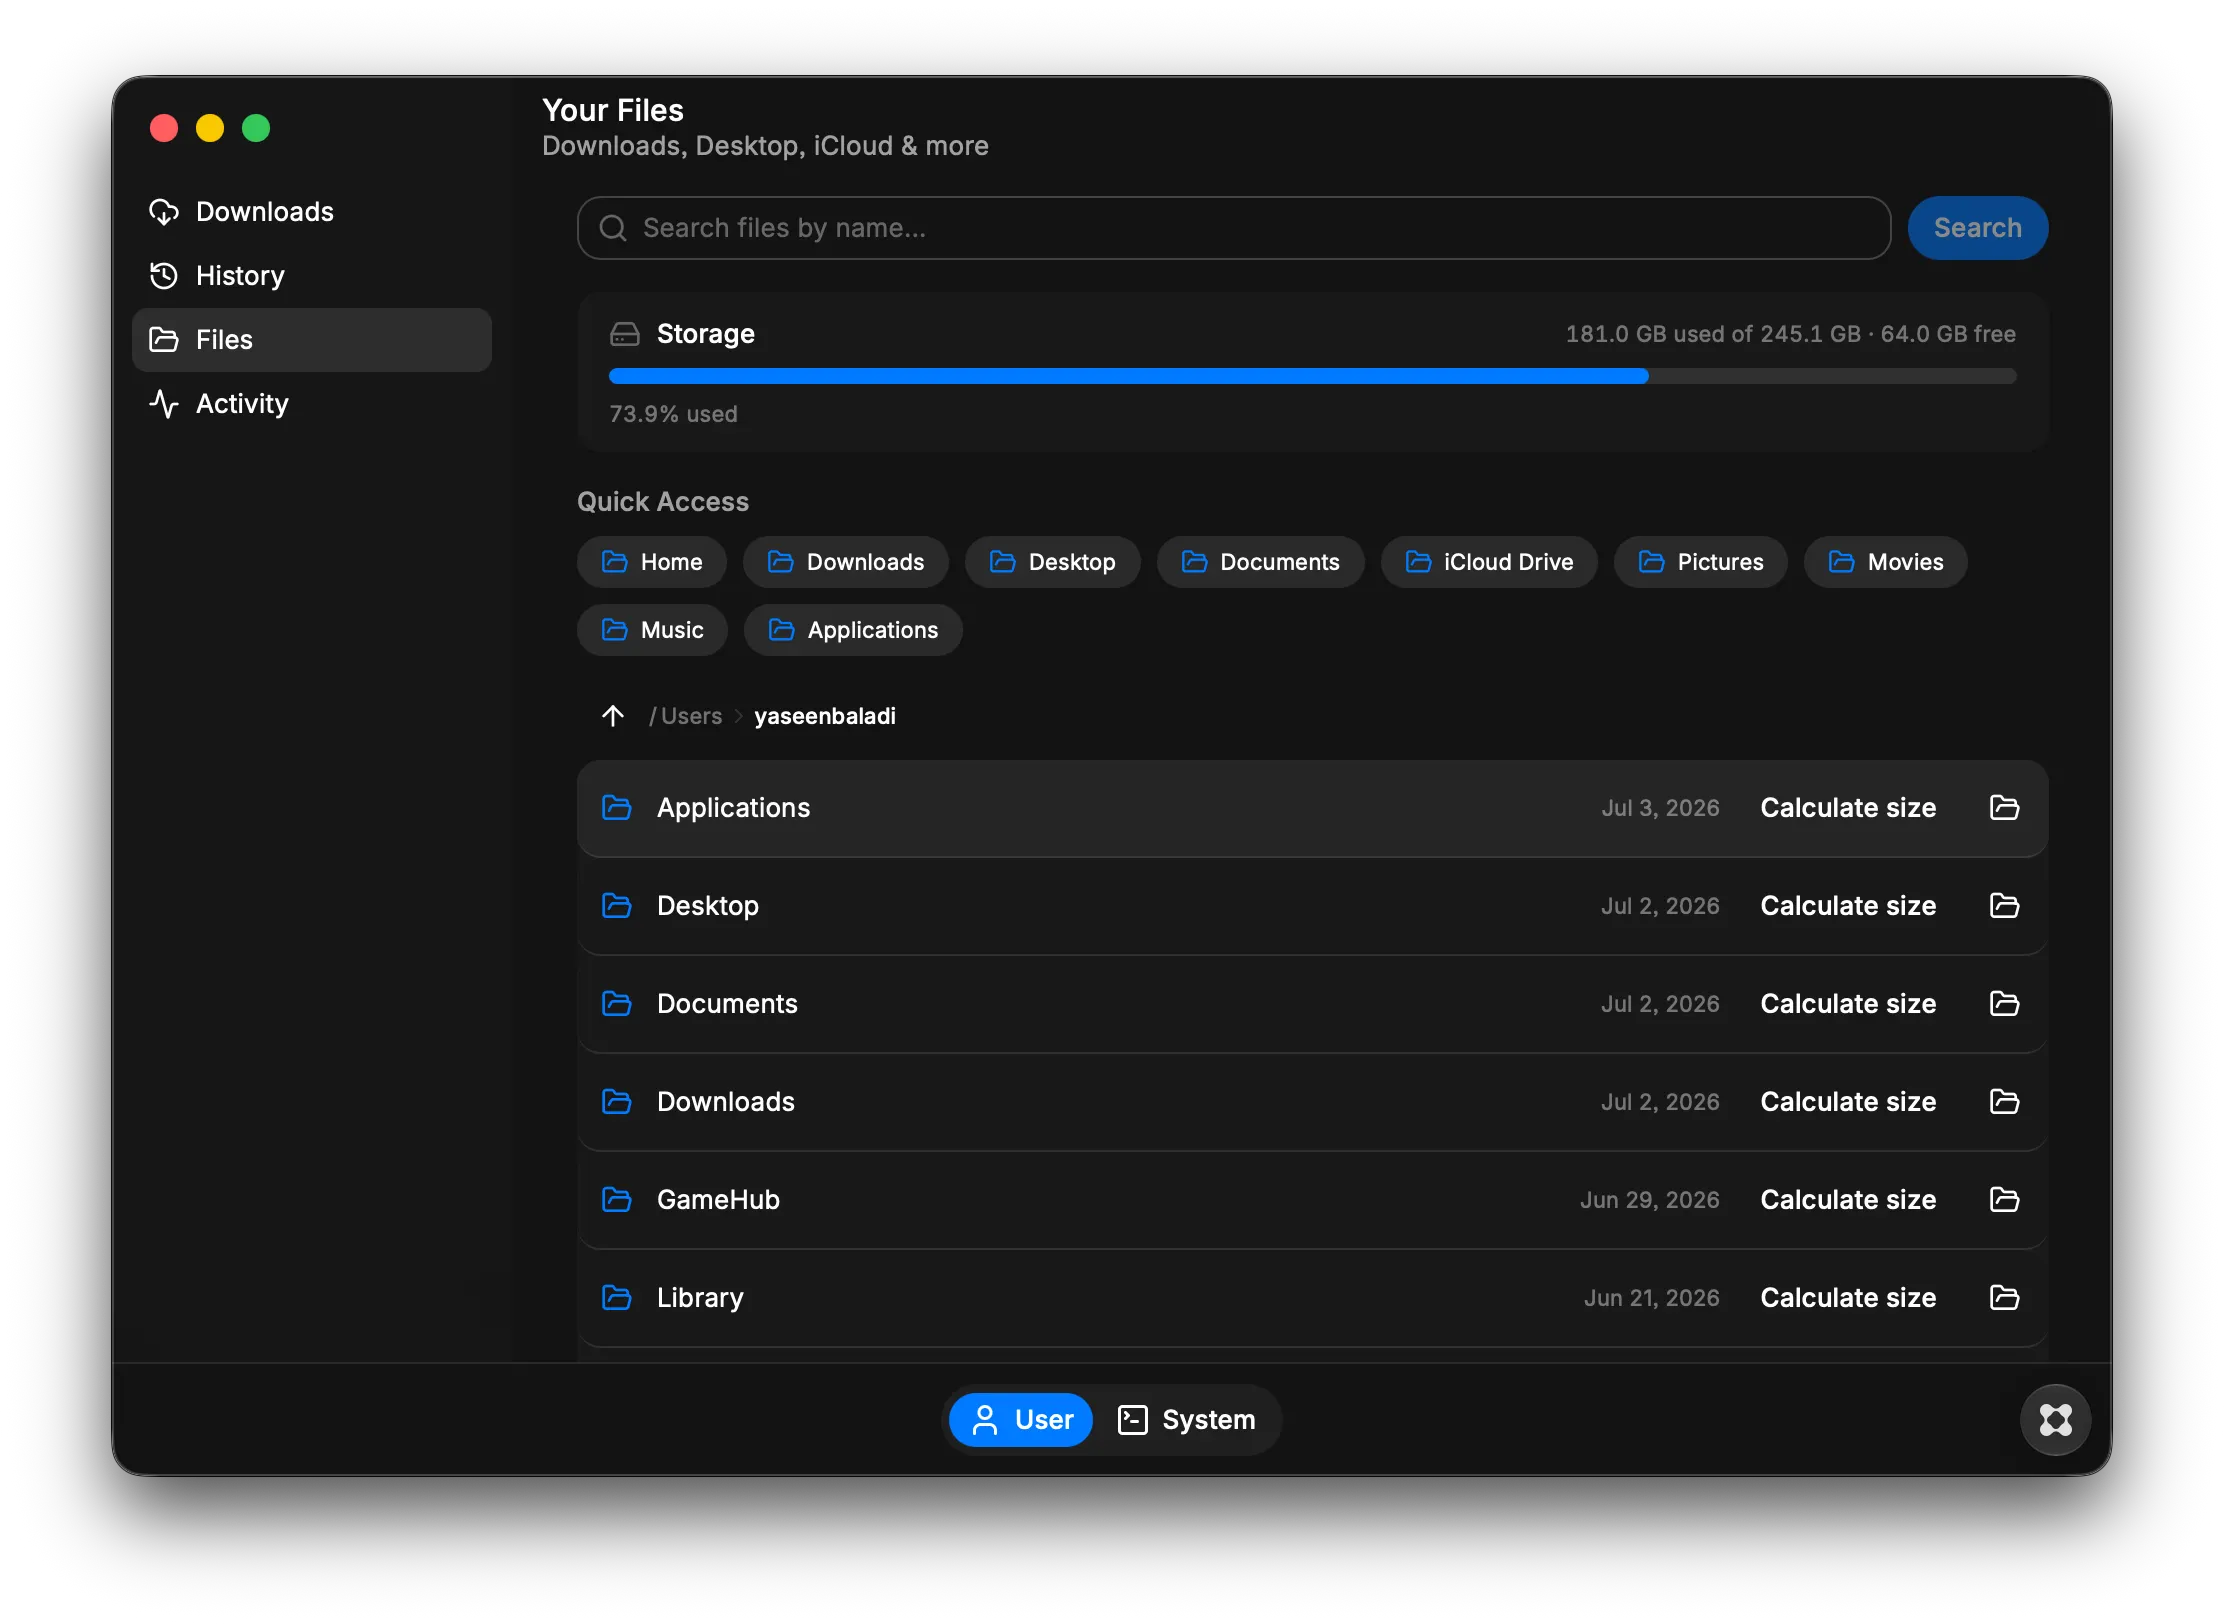Open the Activity sidebar section
Image resolution: width=2224 pixels, height=1624 pixels.
[311, 404]
